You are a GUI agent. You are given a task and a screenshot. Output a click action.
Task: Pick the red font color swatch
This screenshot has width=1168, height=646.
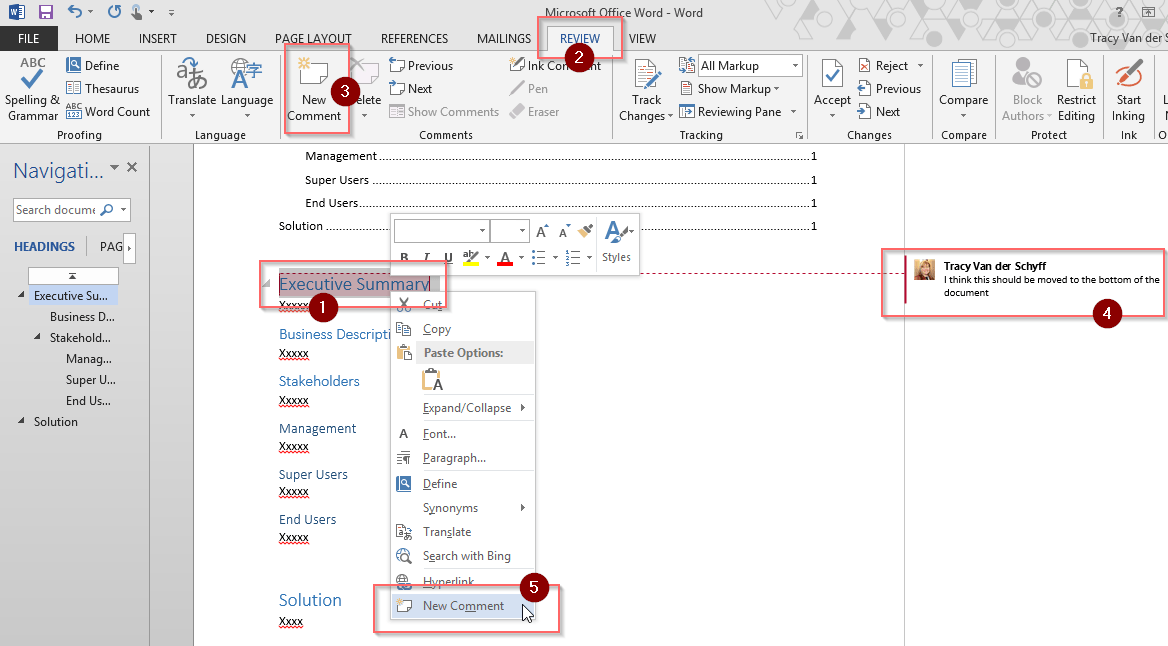click(x=504, y=257)
